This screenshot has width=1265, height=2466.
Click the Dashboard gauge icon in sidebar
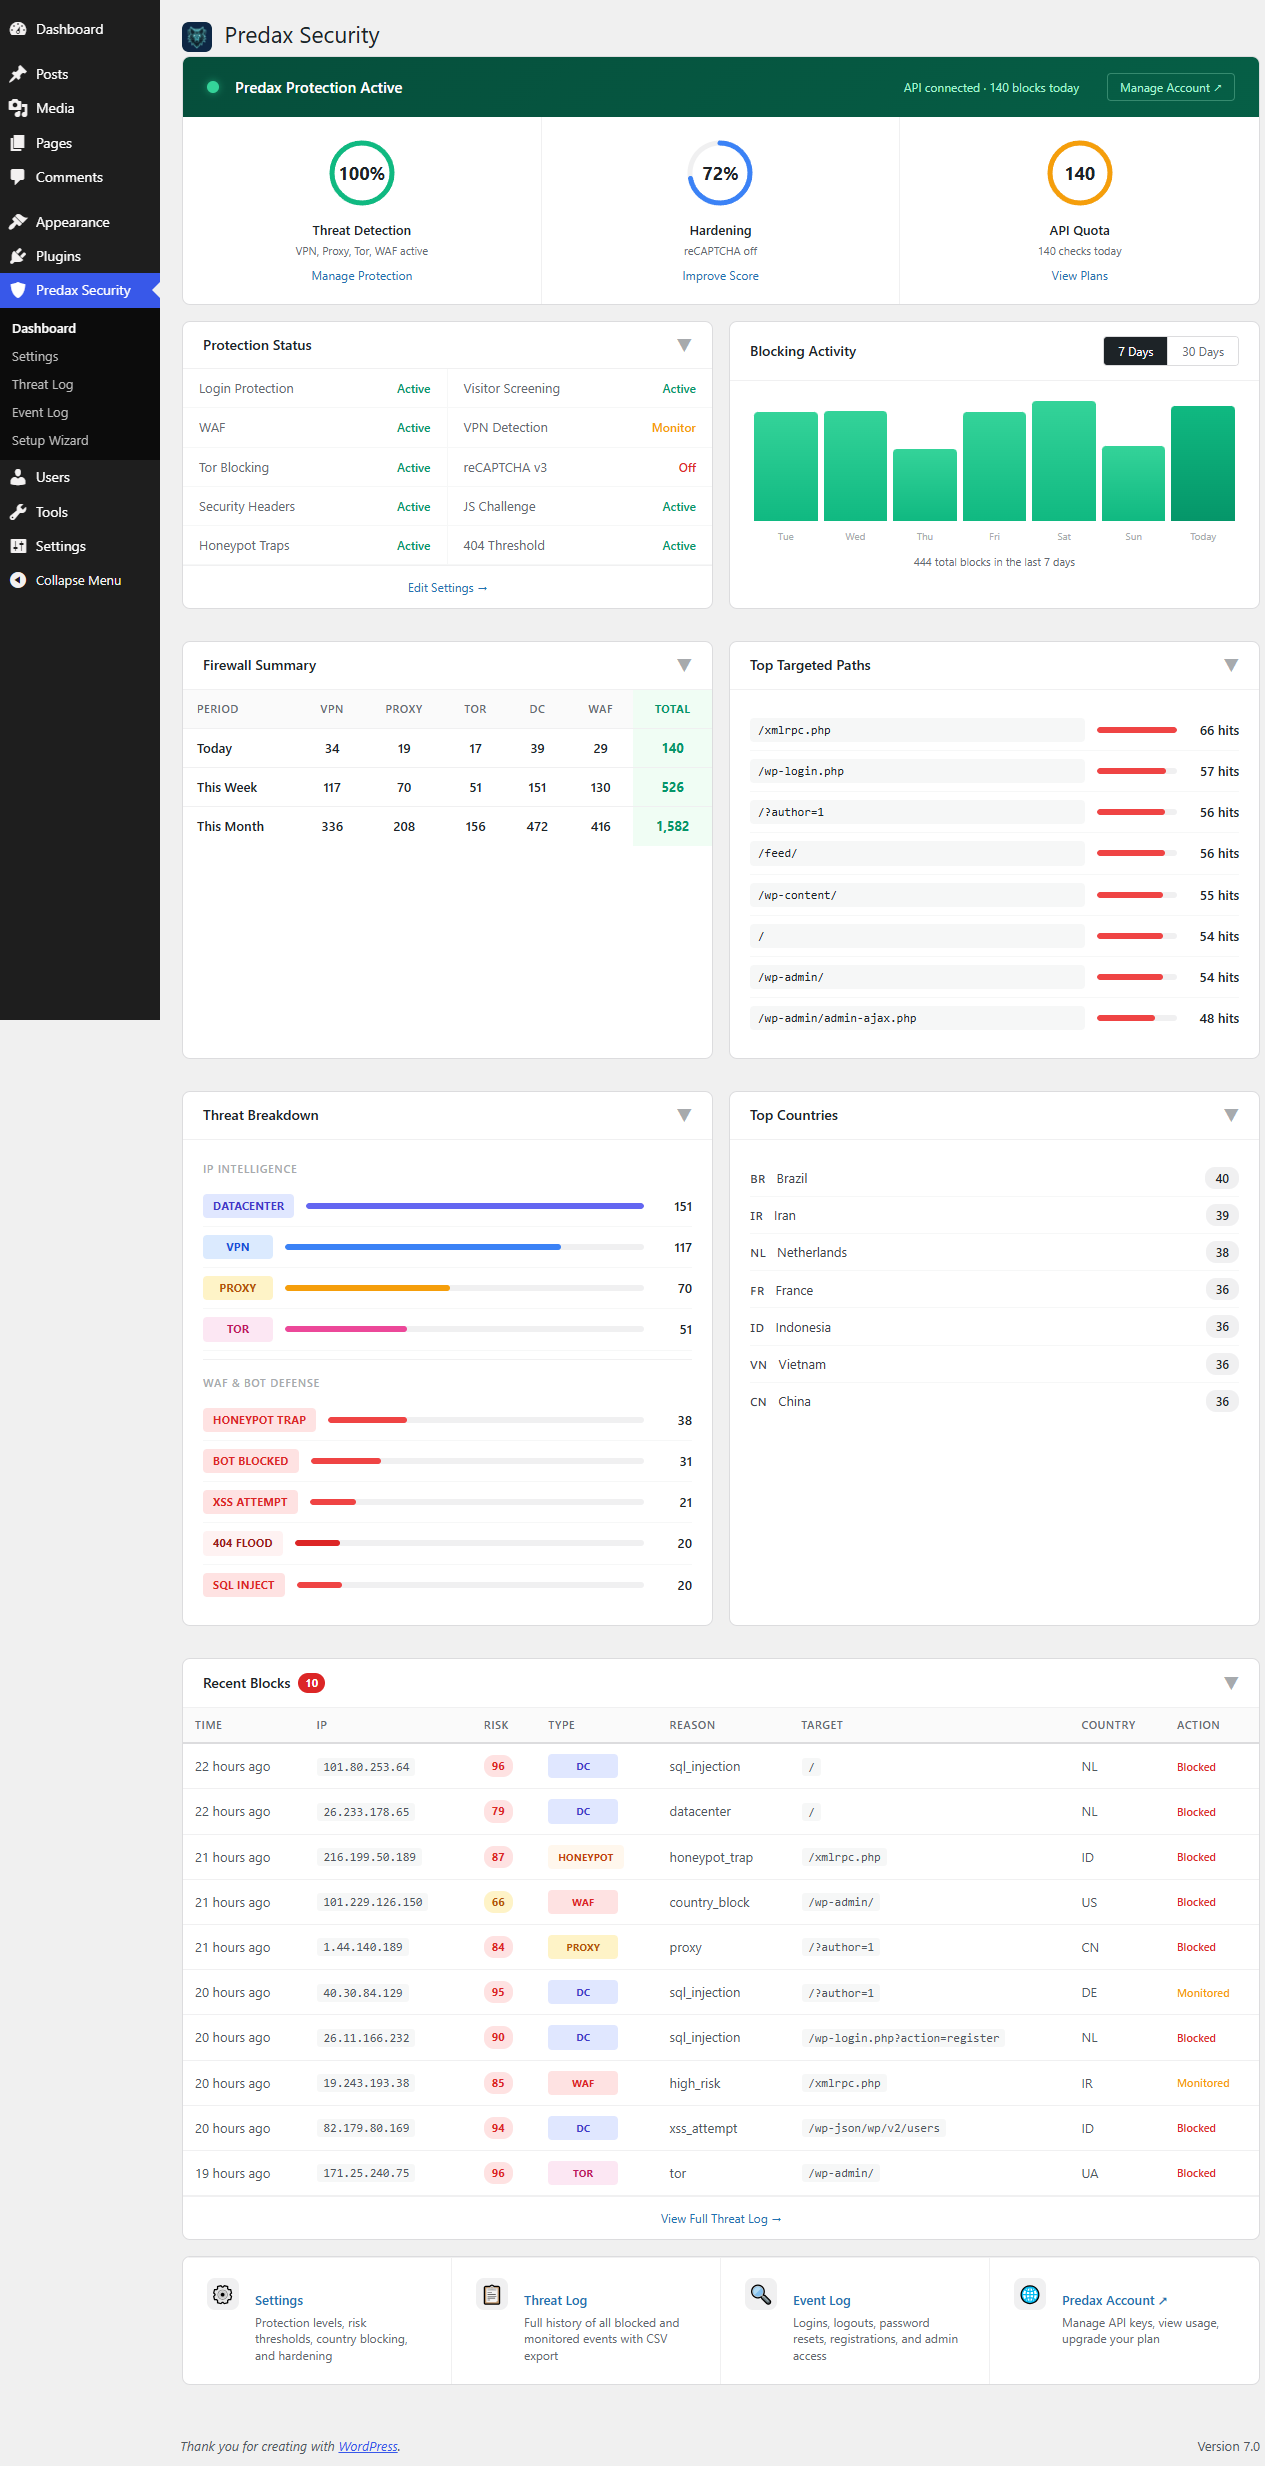point(18,29)
